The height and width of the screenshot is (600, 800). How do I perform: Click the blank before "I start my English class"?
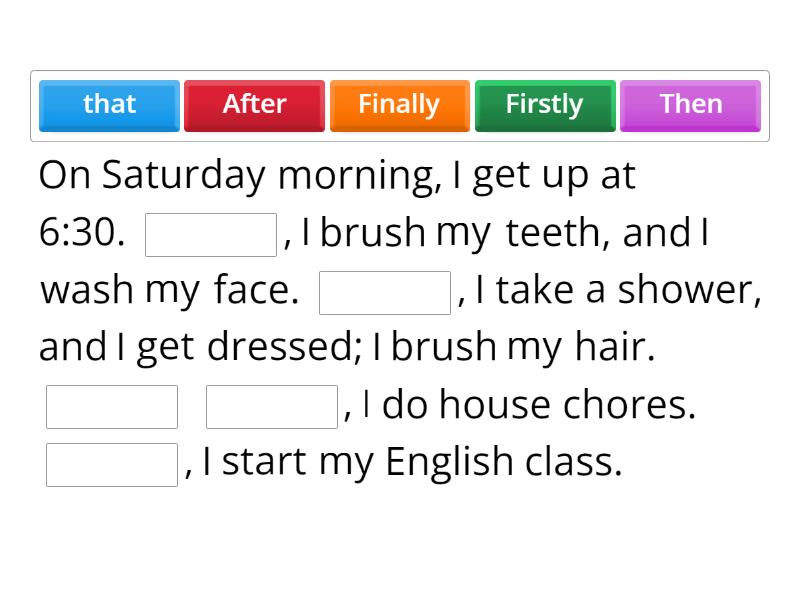(x=111, y=461)
